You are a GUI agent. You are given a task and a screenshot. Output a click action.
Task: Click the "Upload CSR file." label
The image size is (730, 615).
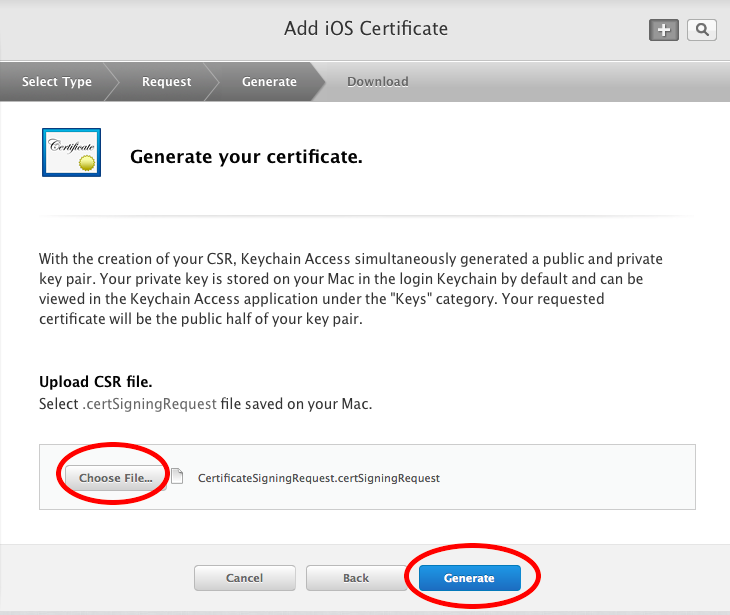coord(95,382)
